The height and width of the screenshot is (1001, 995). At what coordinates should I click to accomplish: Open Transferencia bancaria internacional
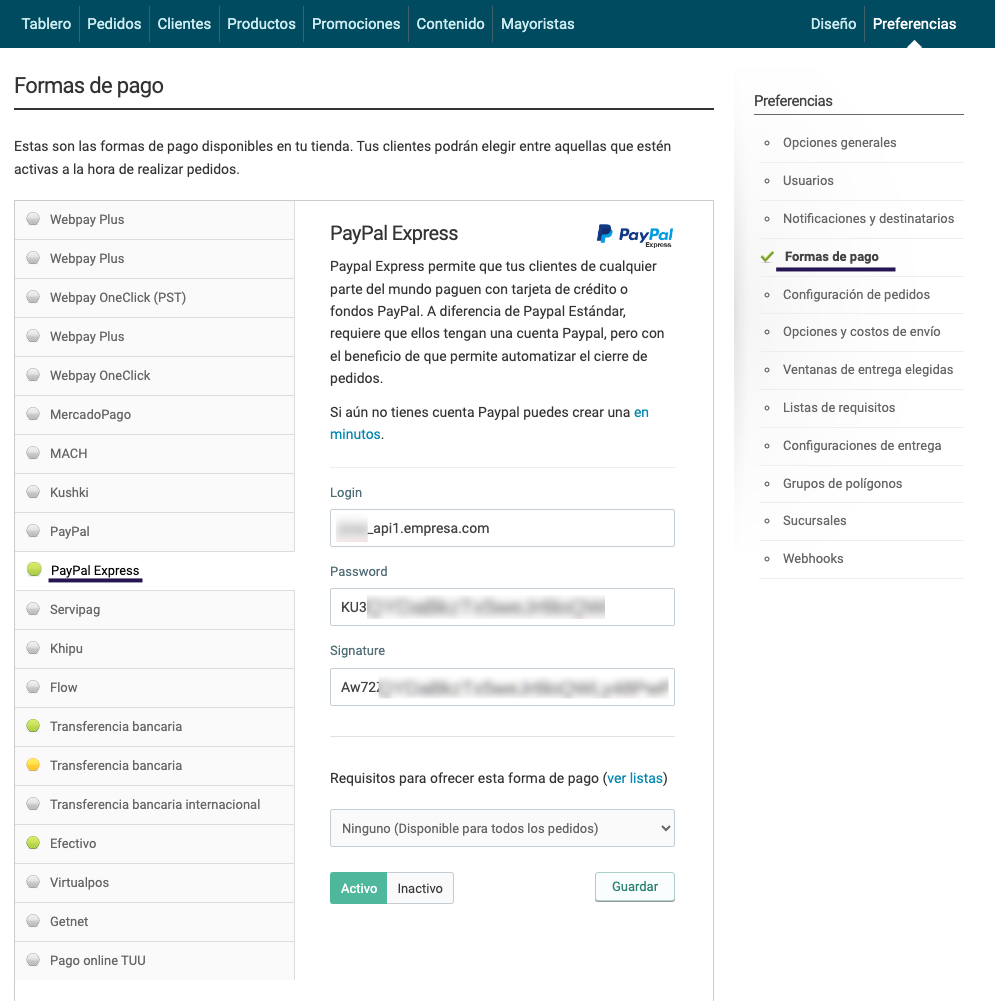154,804
